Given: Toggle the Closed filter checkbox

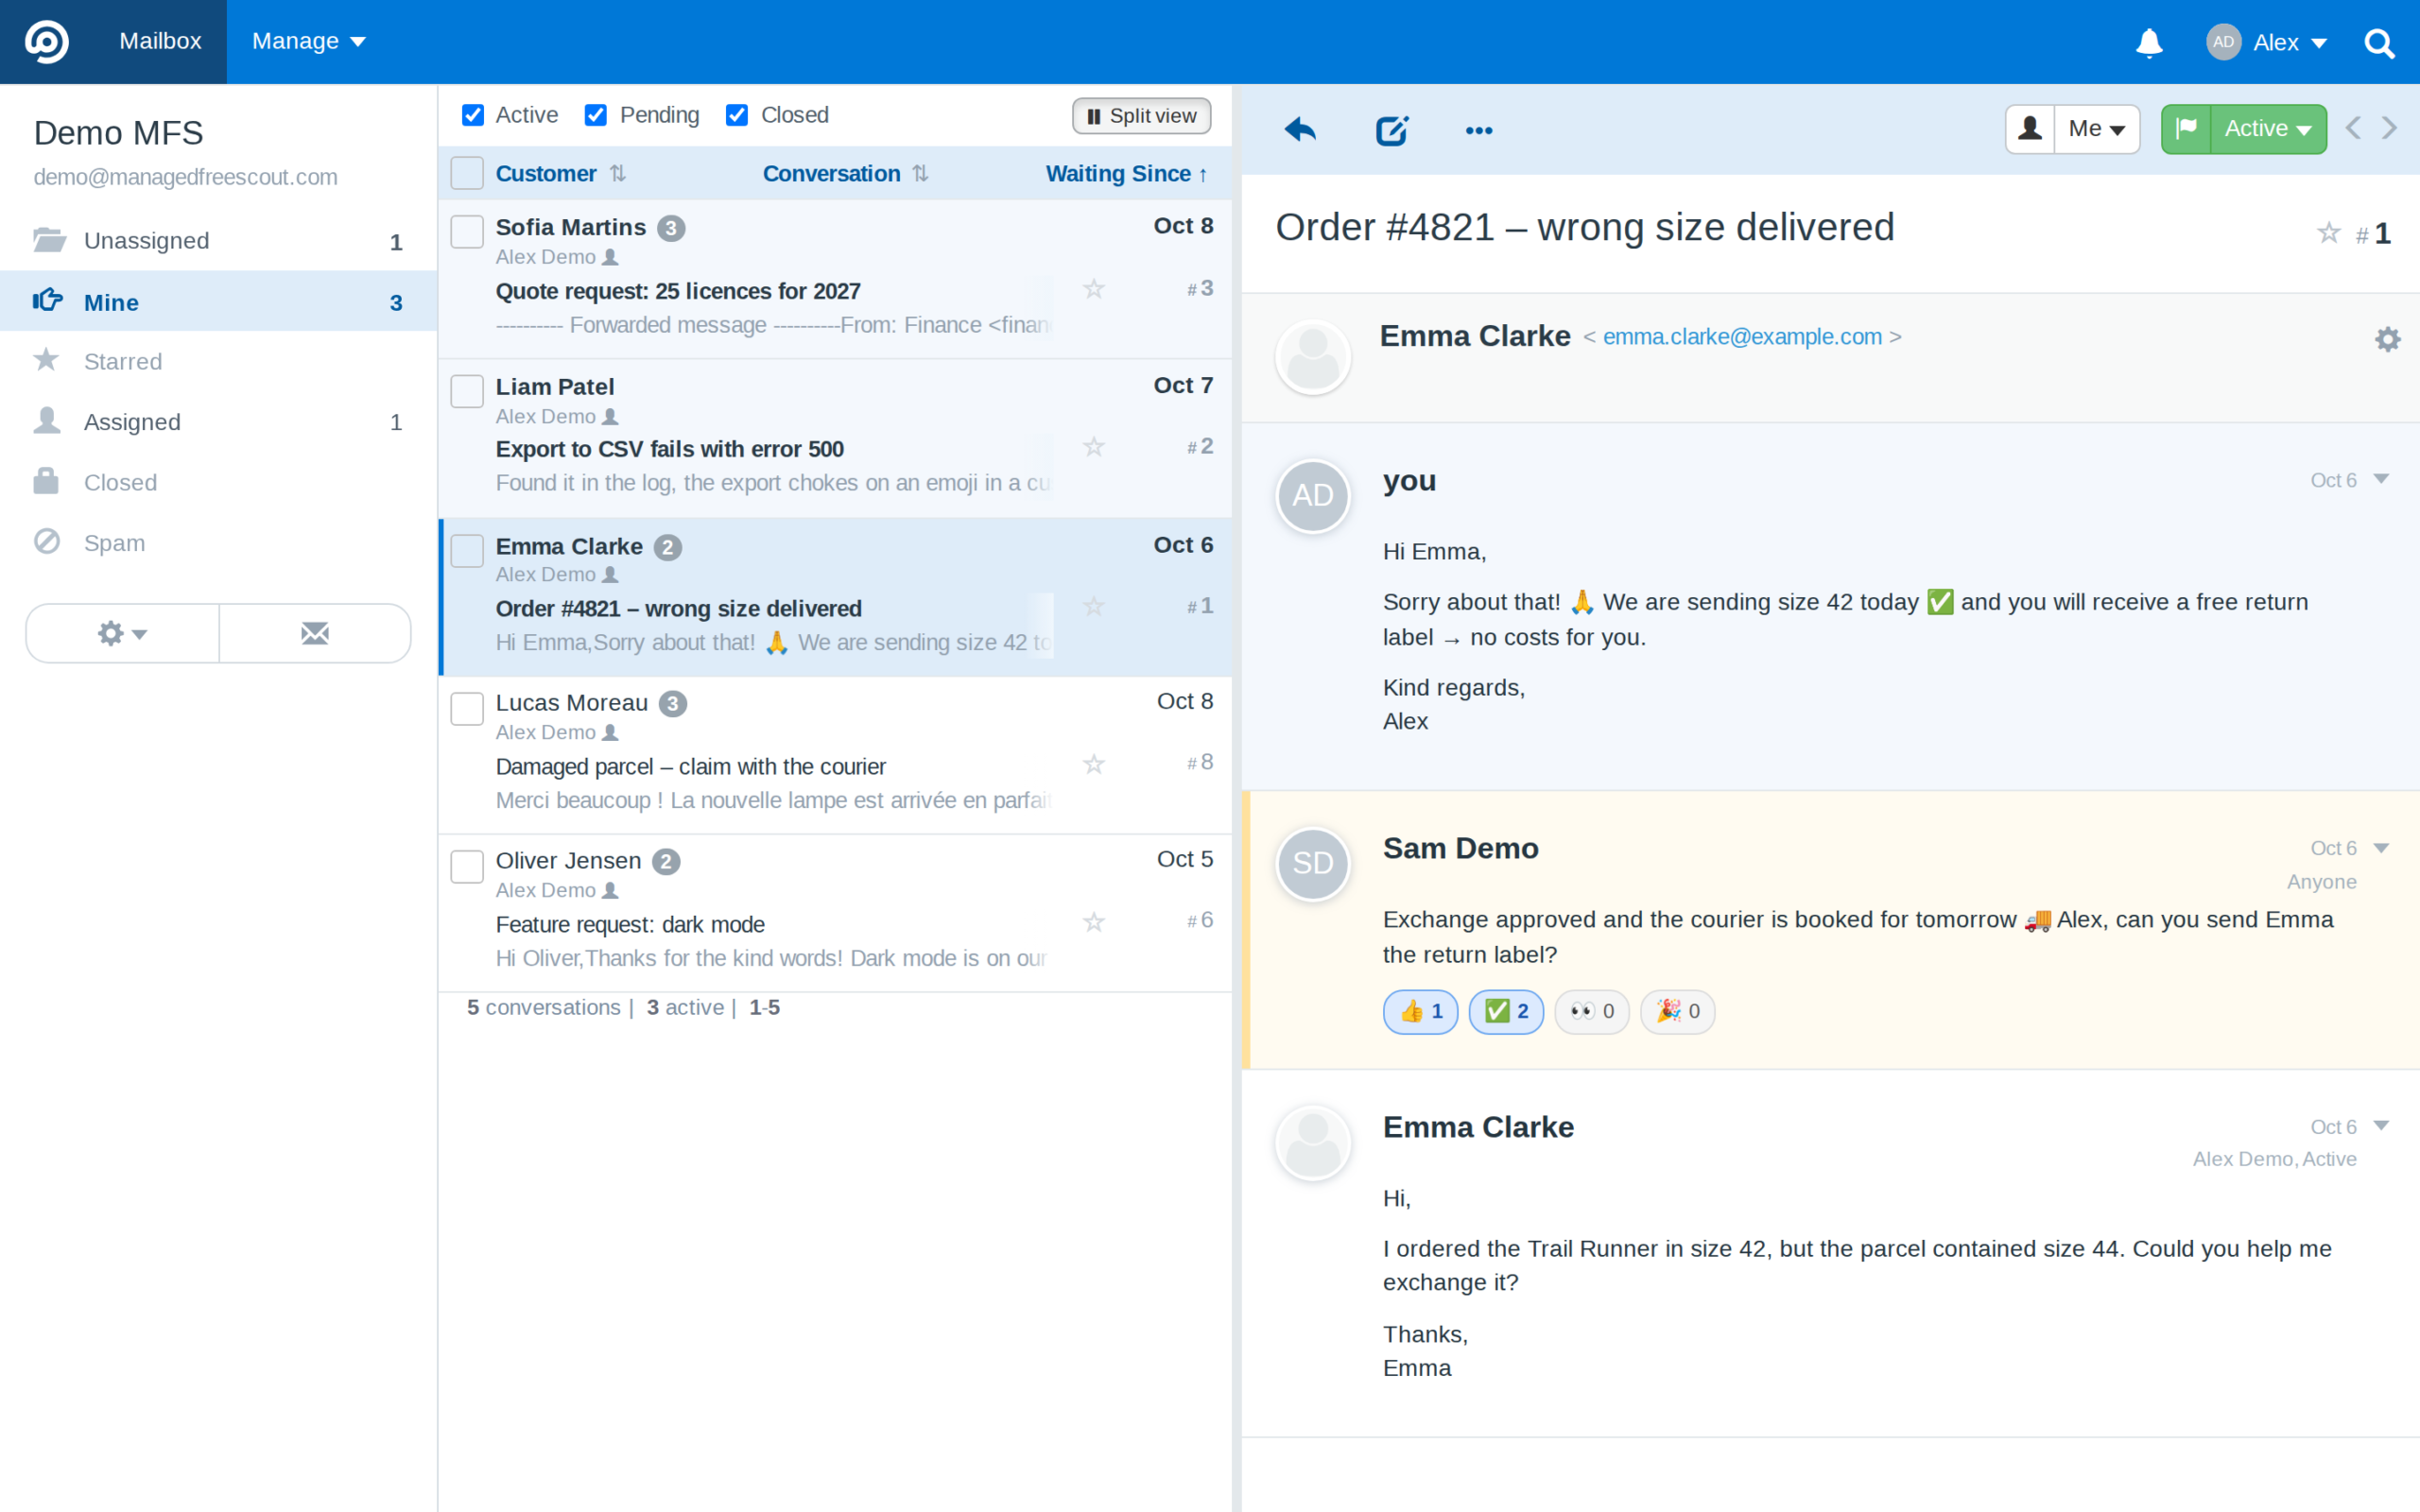Looking at the screenshot, I should (737, 115).
